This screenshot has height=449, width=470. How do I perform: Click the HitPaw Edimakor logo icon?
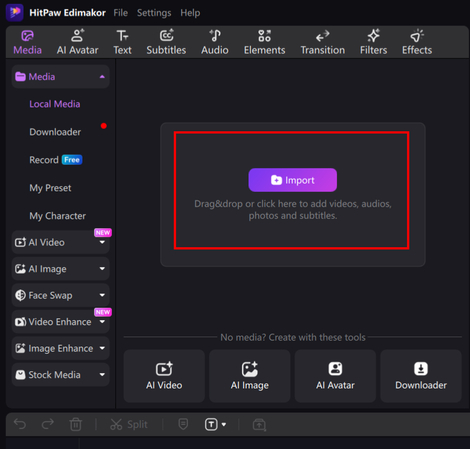point(15,13)
